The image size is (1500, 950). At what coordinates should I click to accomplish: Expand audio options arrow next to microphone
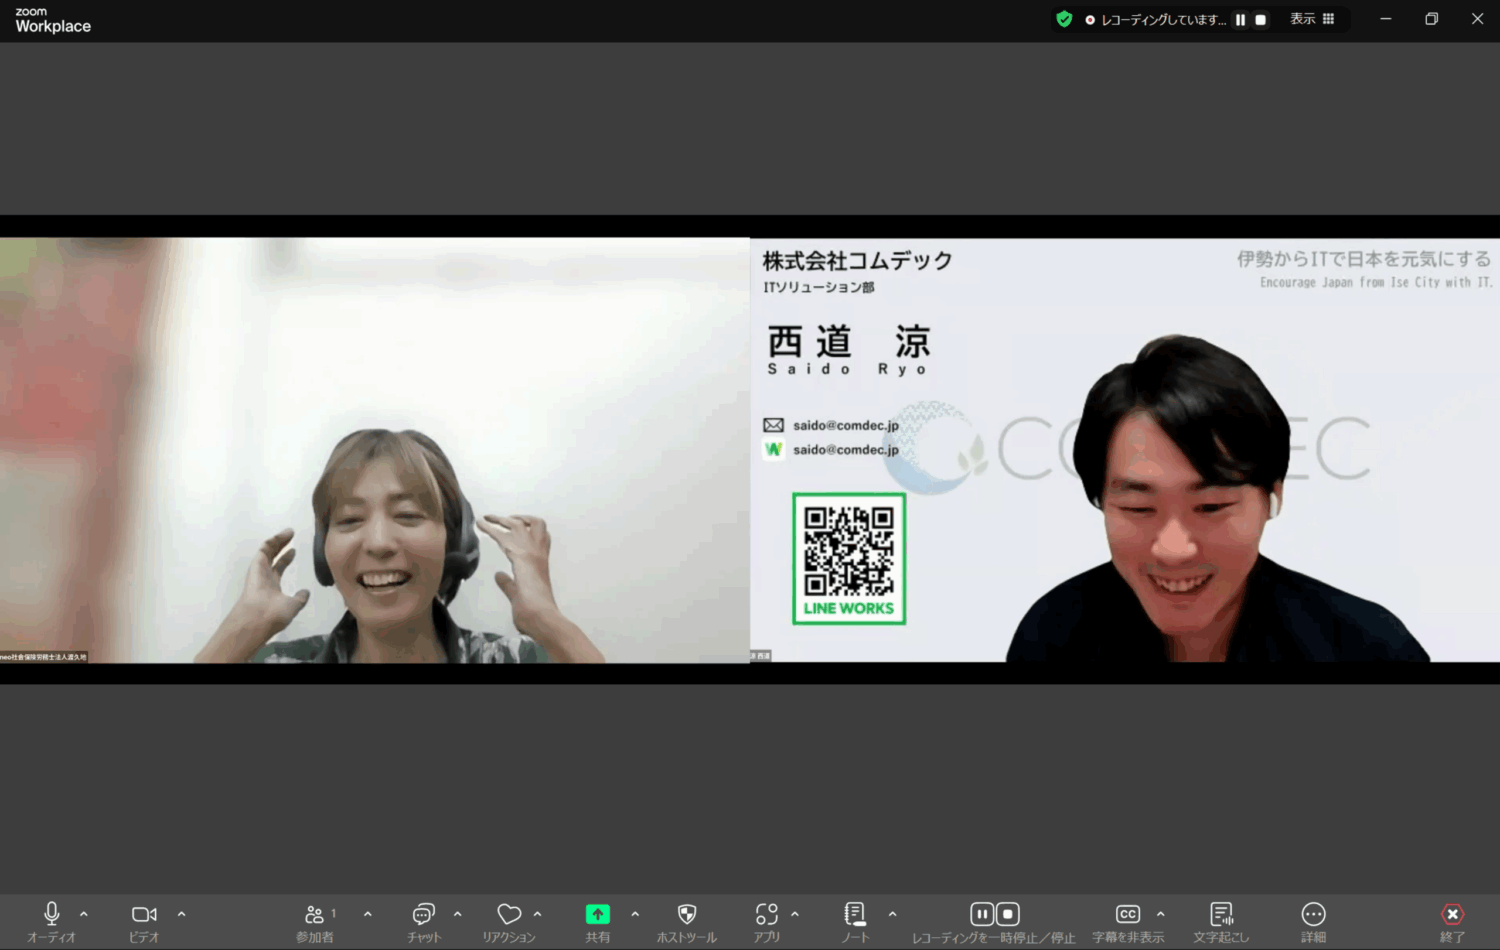click(84, 914)
